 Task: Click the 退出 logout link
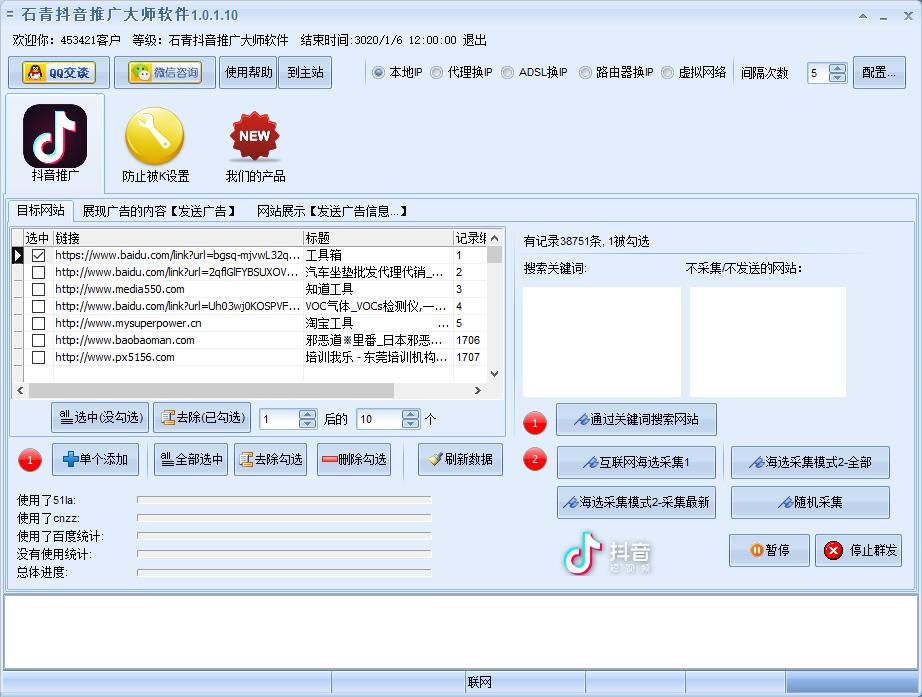[475, 40]
